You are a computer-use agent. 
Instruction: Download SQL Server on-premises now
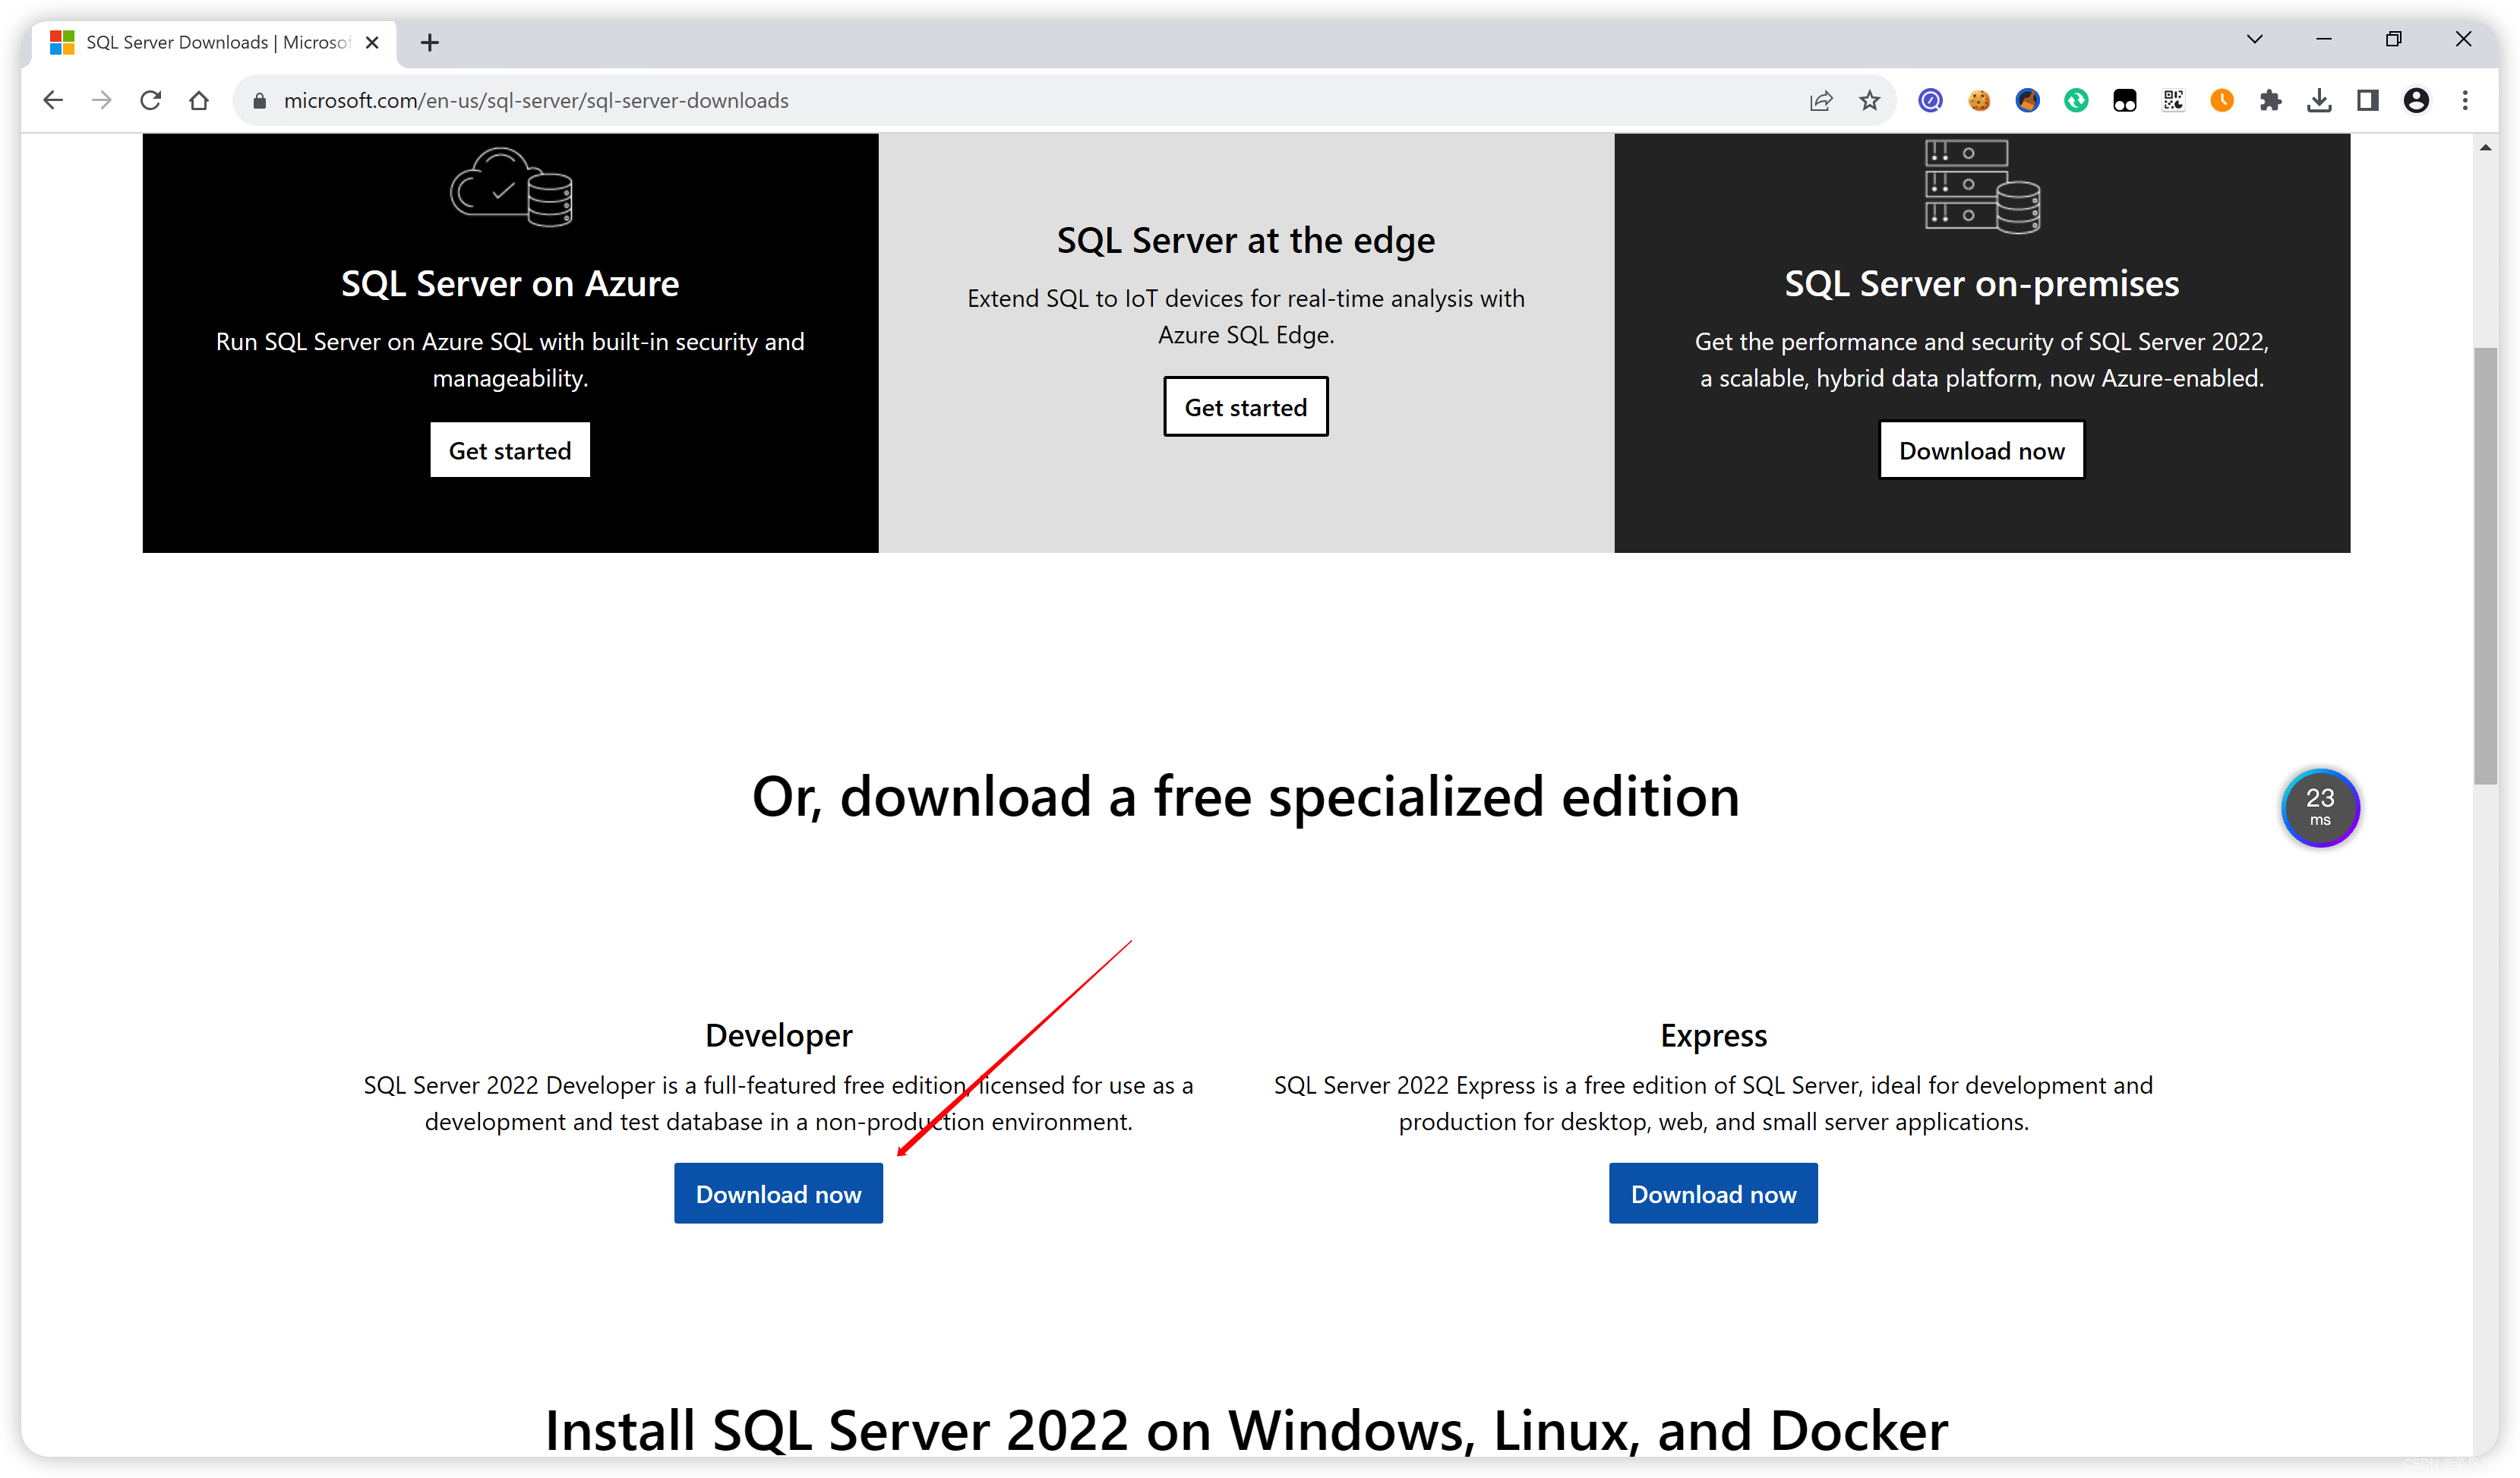click(x=1982, y=450)
